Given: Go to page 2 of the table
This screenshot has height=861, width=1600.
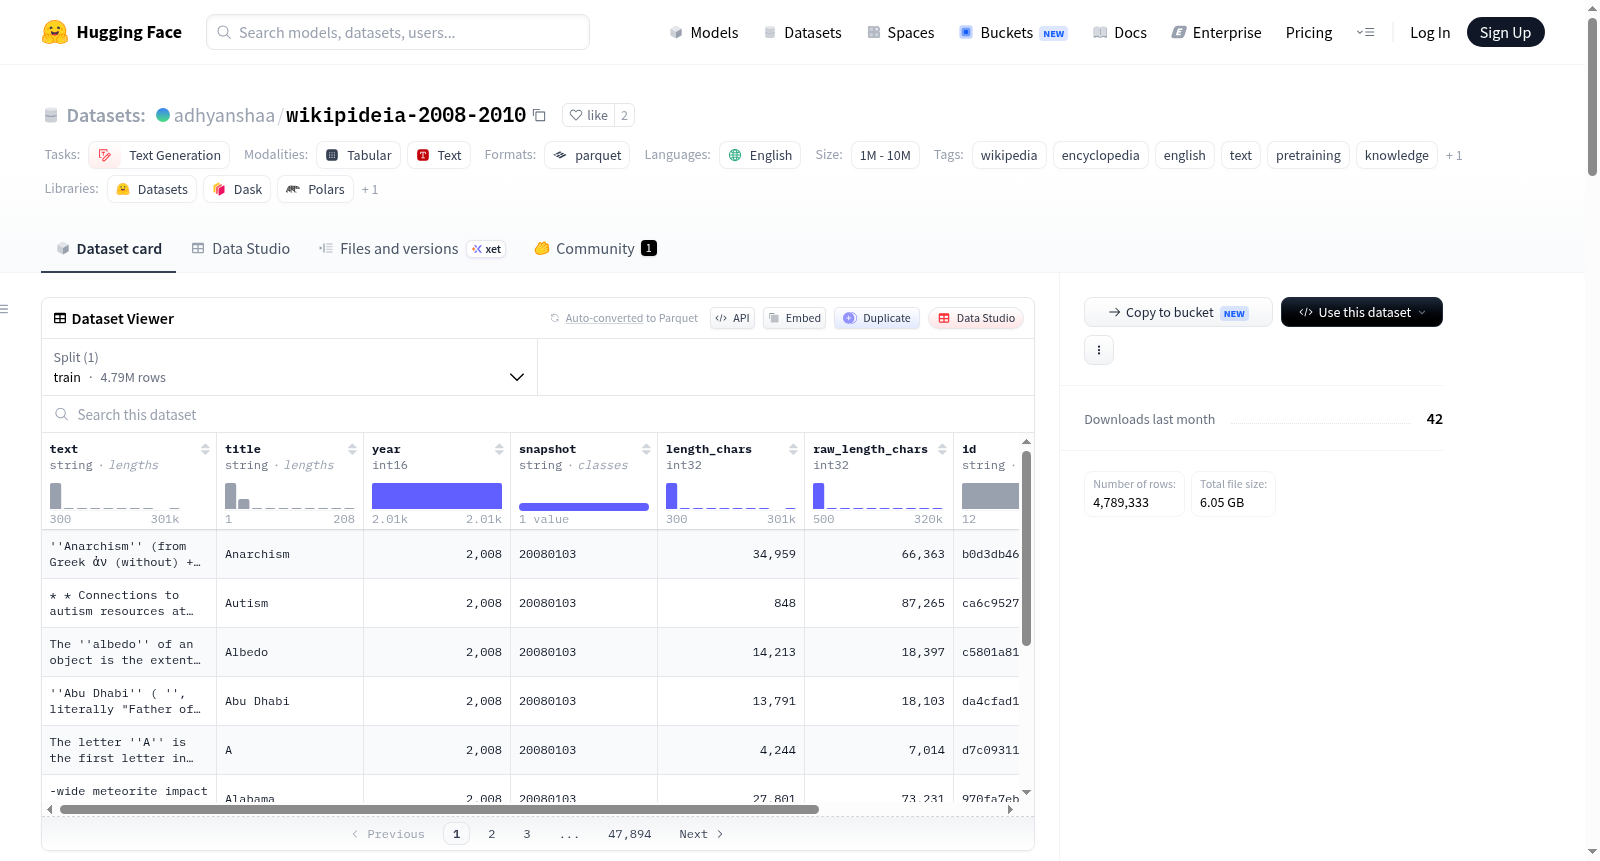Looking at the screenshot, I should 491,834.
